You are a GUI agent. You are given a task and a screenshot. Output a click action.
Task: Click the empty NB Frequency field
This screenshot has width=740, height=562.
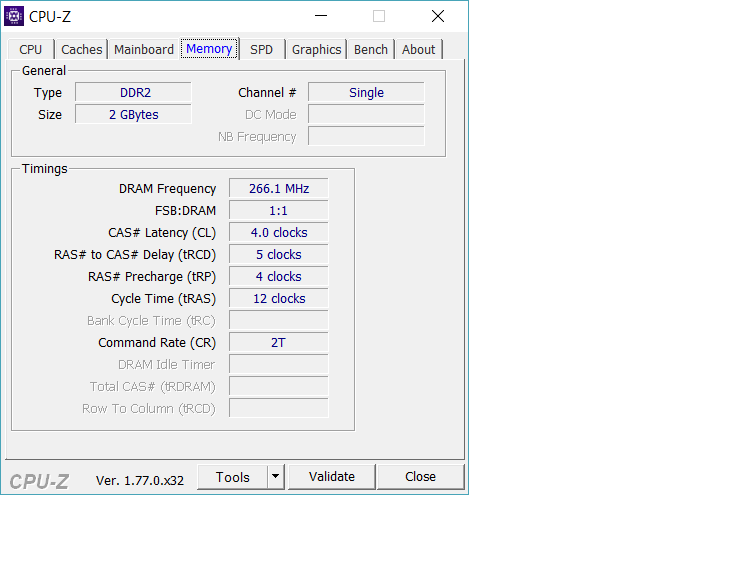(x=366, y=136)
